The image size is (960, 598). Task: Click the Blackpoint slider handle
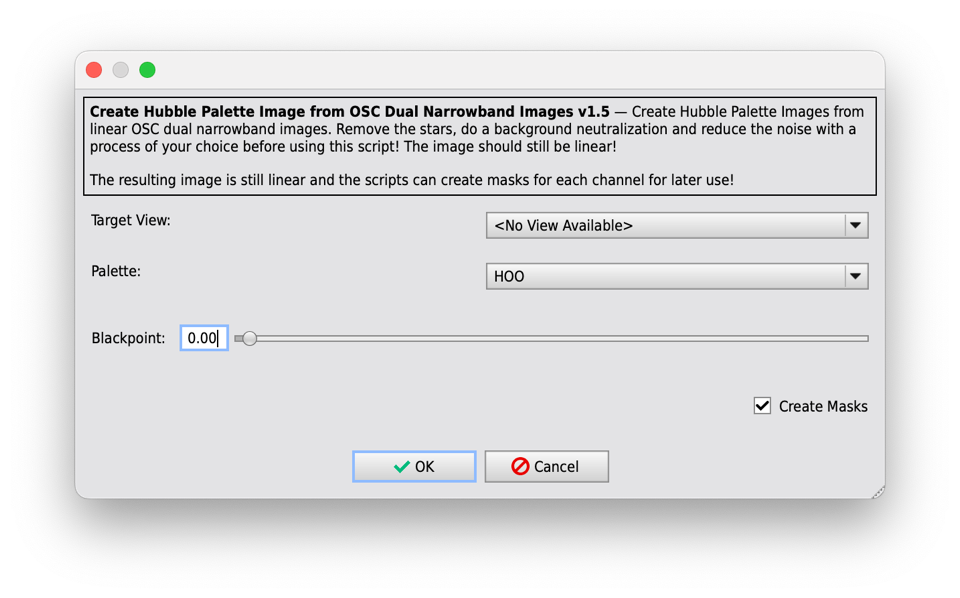[249, 338]
